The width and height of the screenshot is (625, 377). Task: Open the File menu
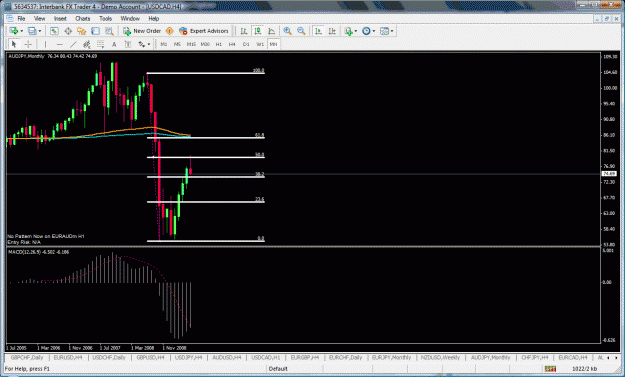click(21, 19)
